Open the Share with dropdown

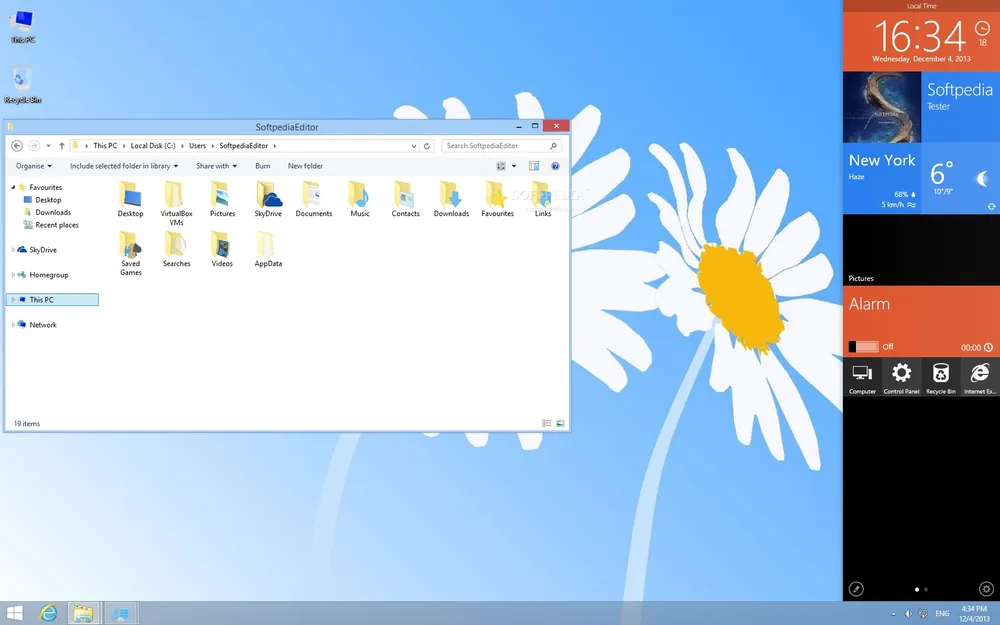(216, 166)
